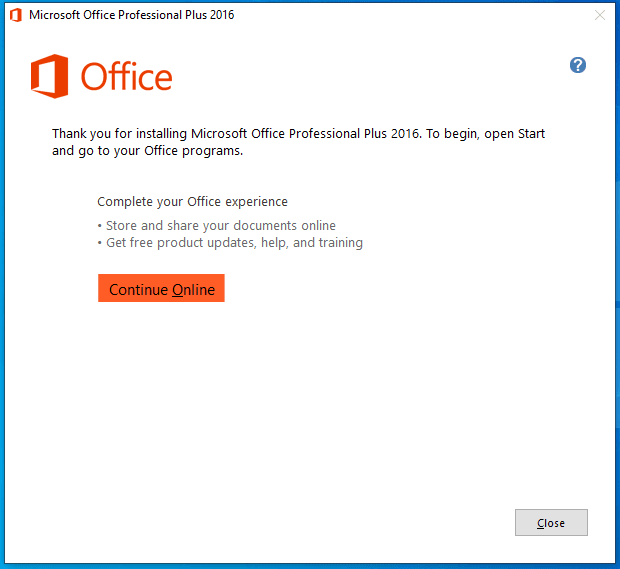Click the "Complete your Office experience" heading

(x=192, y=202)
